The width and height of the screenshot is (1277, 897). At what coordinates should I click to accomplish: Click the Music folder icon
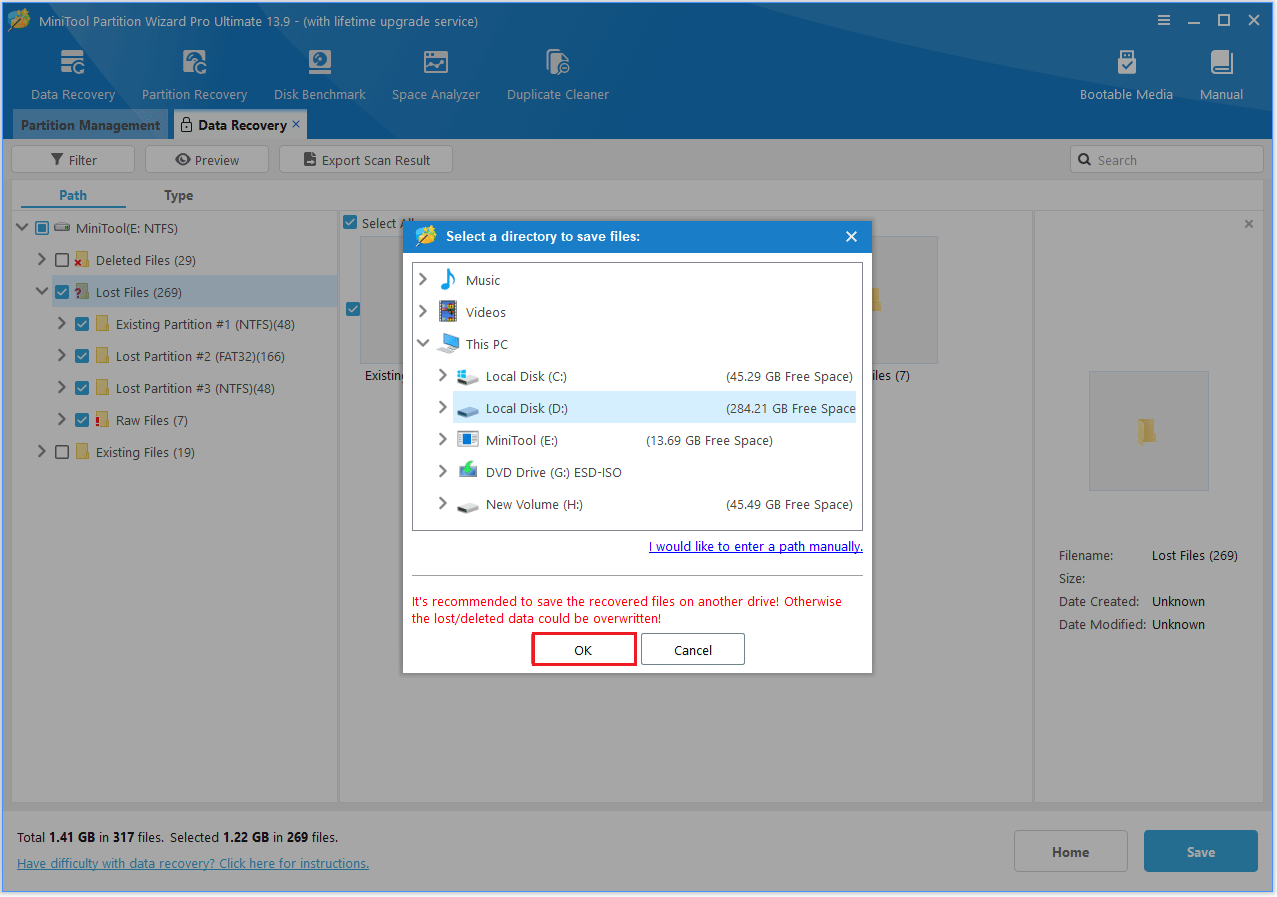[448, 280]
